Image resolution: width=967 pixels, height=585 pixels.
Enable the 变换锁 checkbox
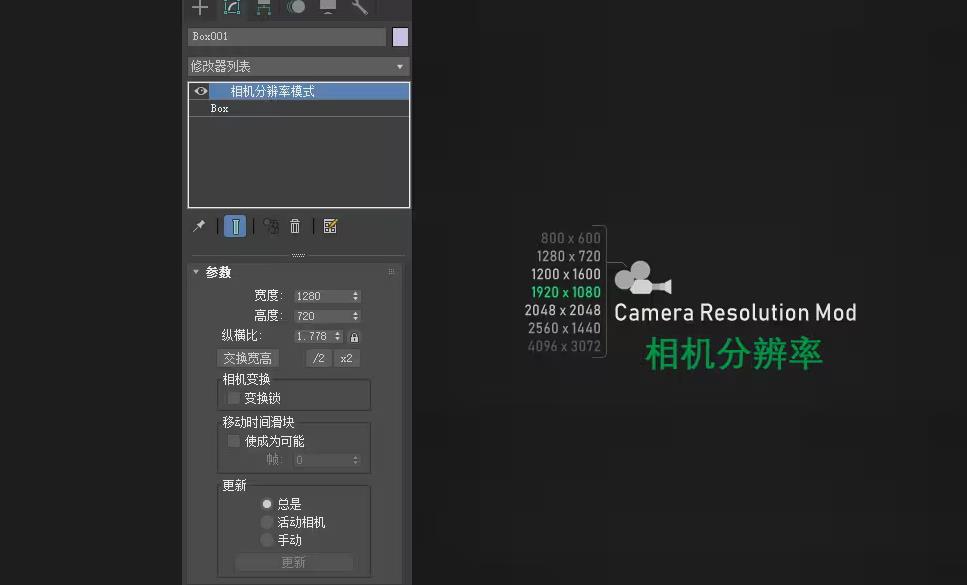pyautogui.click(x=234, y=398)
